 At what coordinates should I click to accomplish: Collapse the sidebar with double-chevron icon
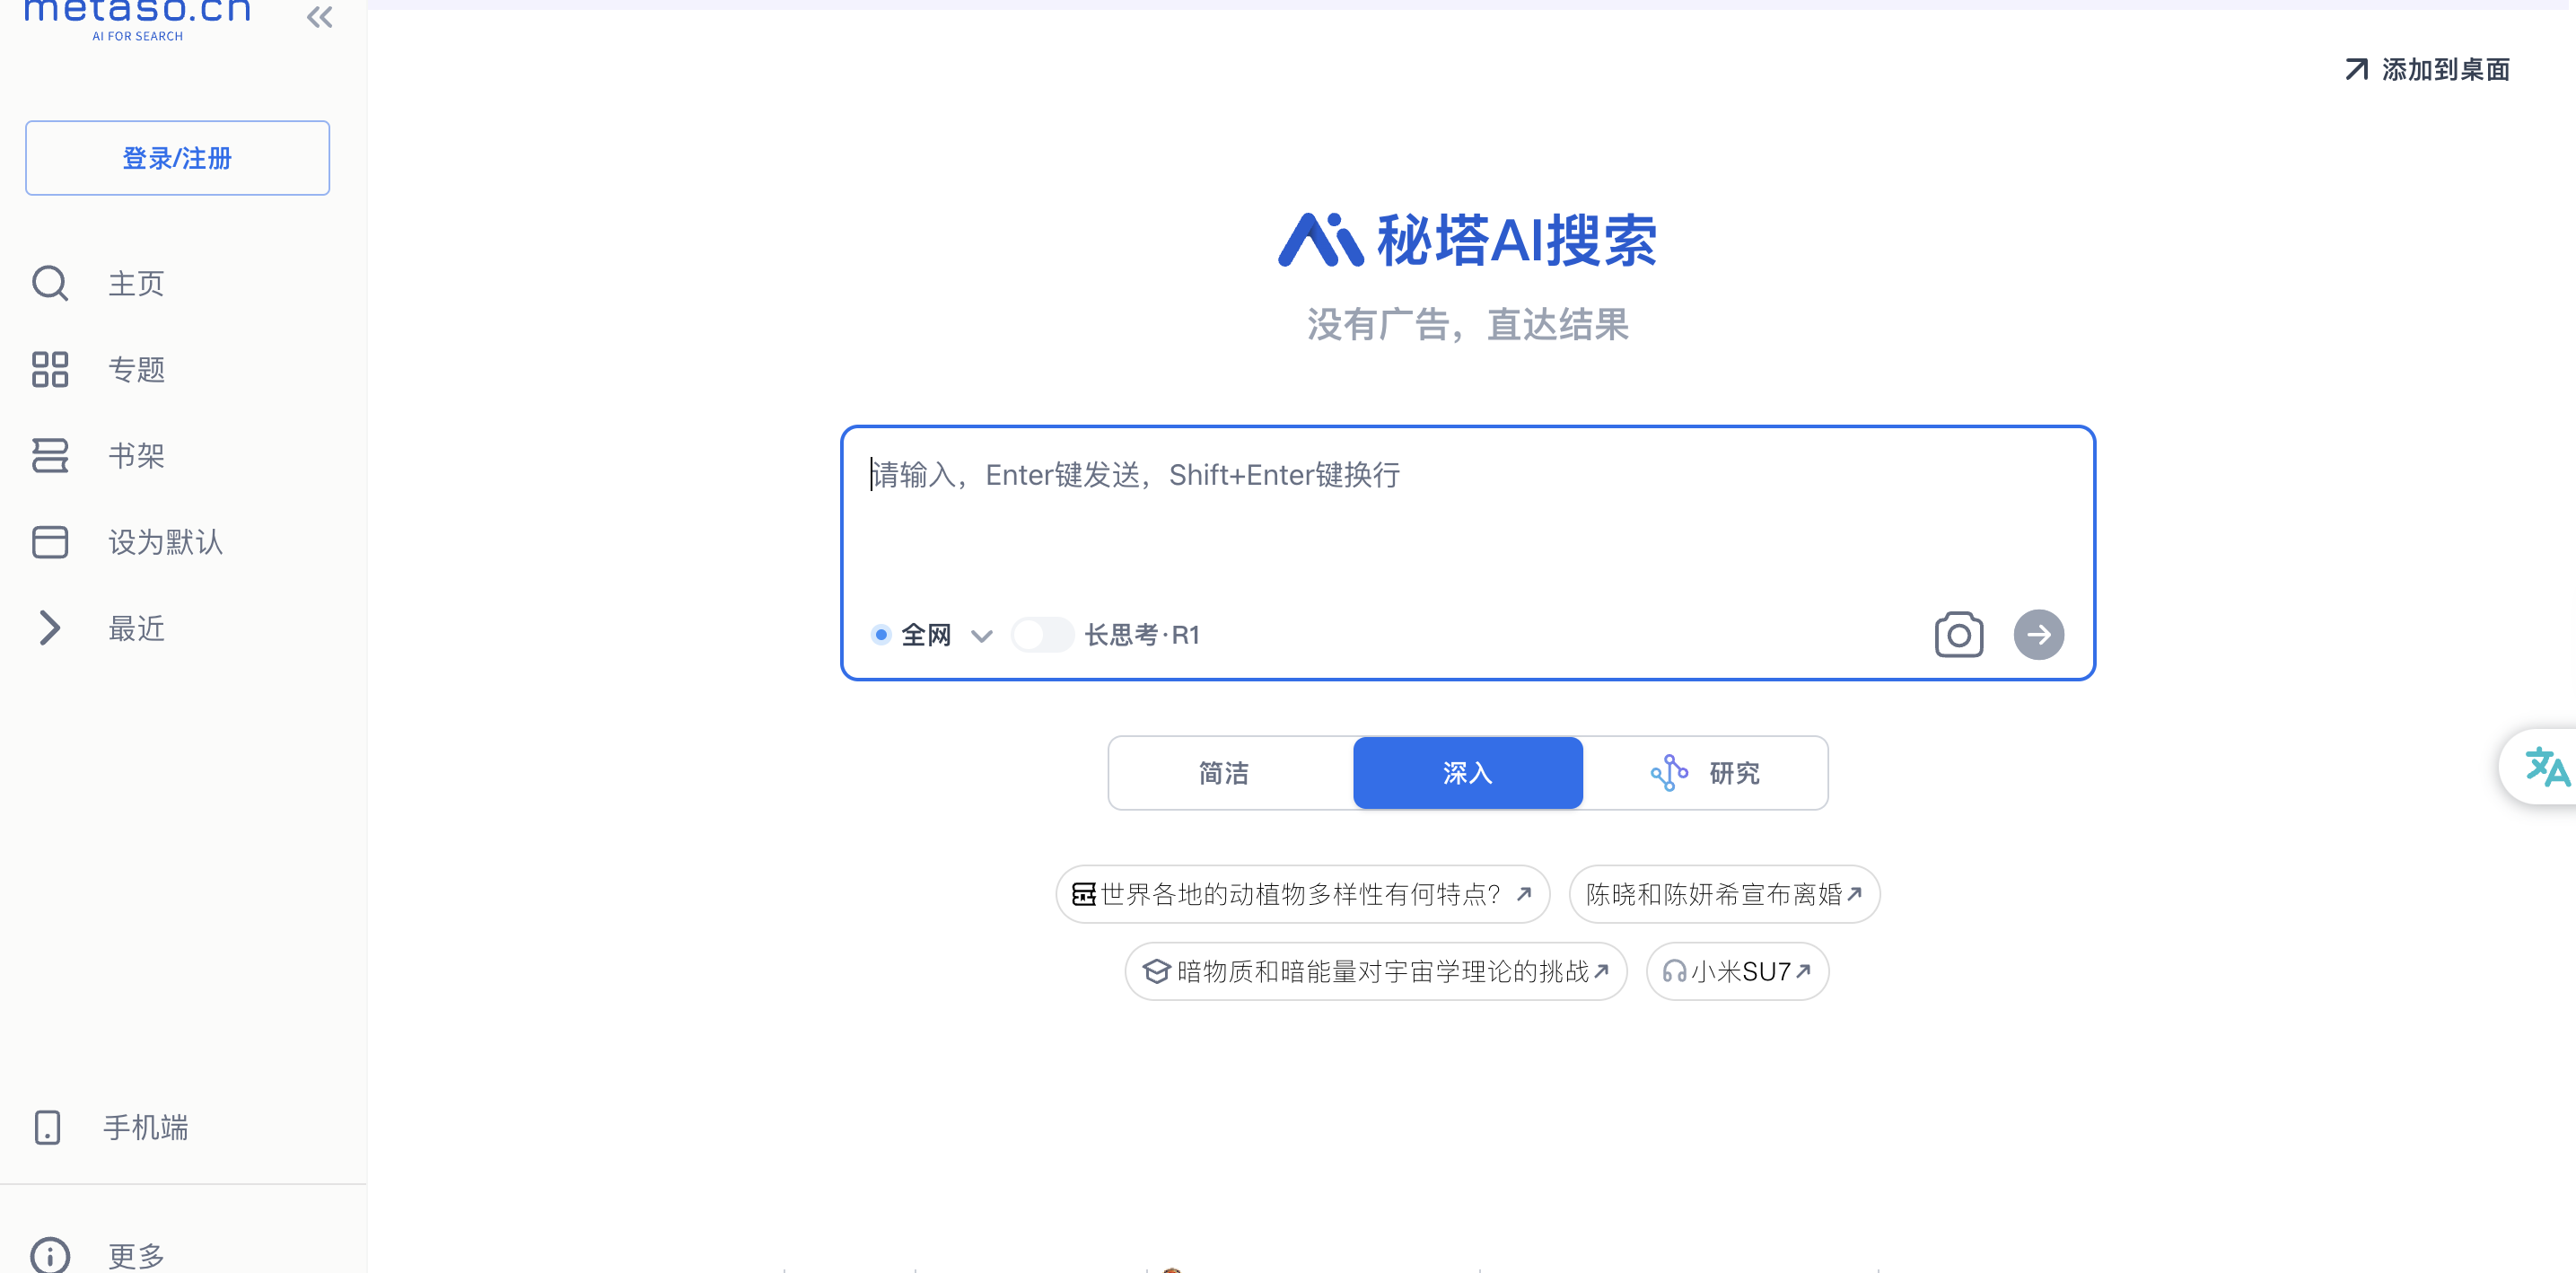(x=319, y=17)
